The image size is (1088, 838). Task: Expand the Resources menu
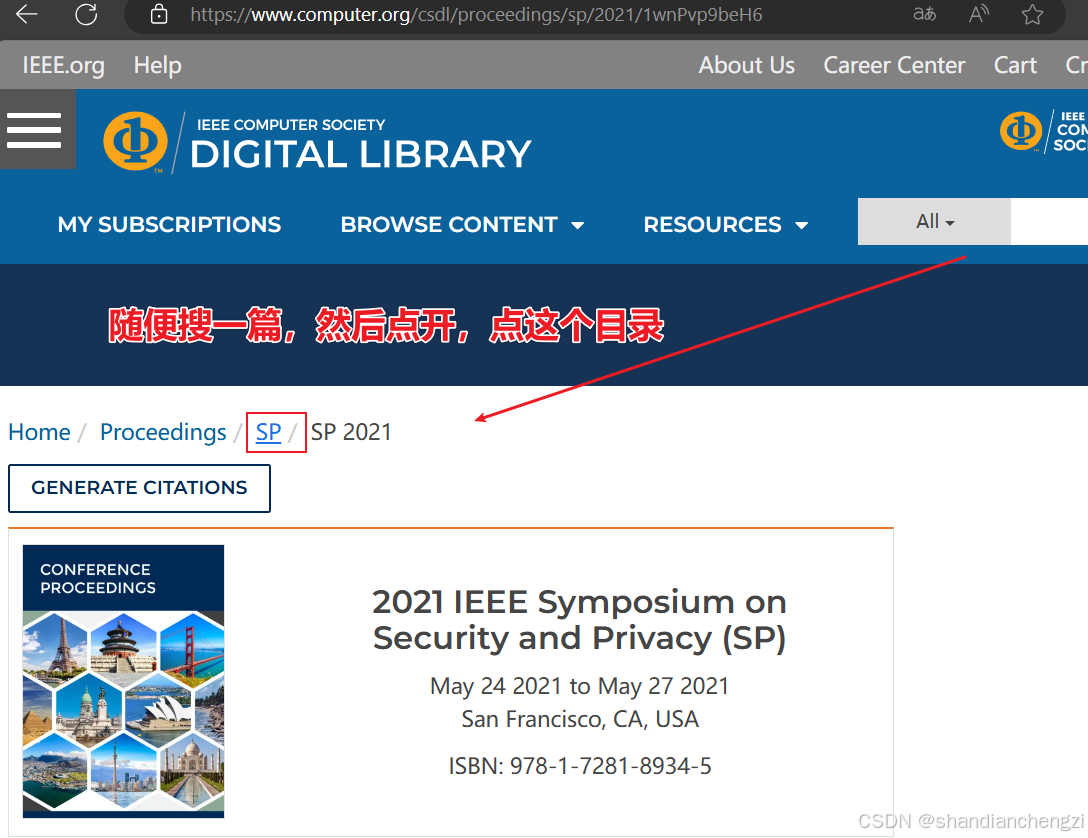726,225
